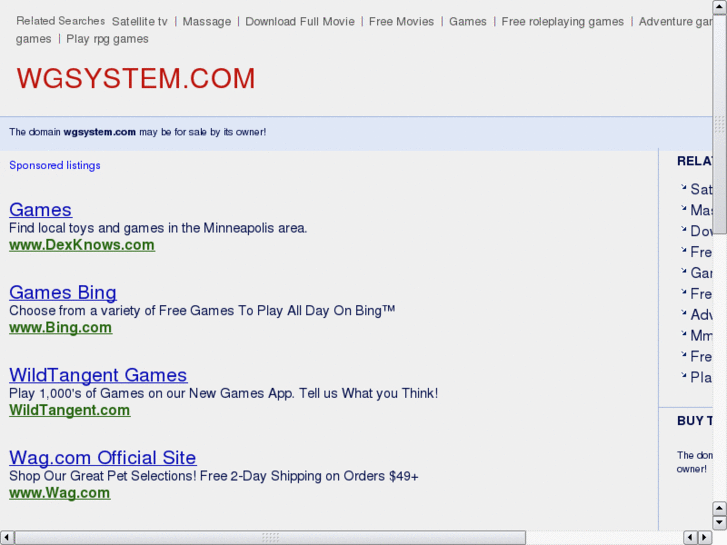
Task: Click the wgsystem.com domain for sale notice
Action: pyautogui.click(x=138, y=132)
